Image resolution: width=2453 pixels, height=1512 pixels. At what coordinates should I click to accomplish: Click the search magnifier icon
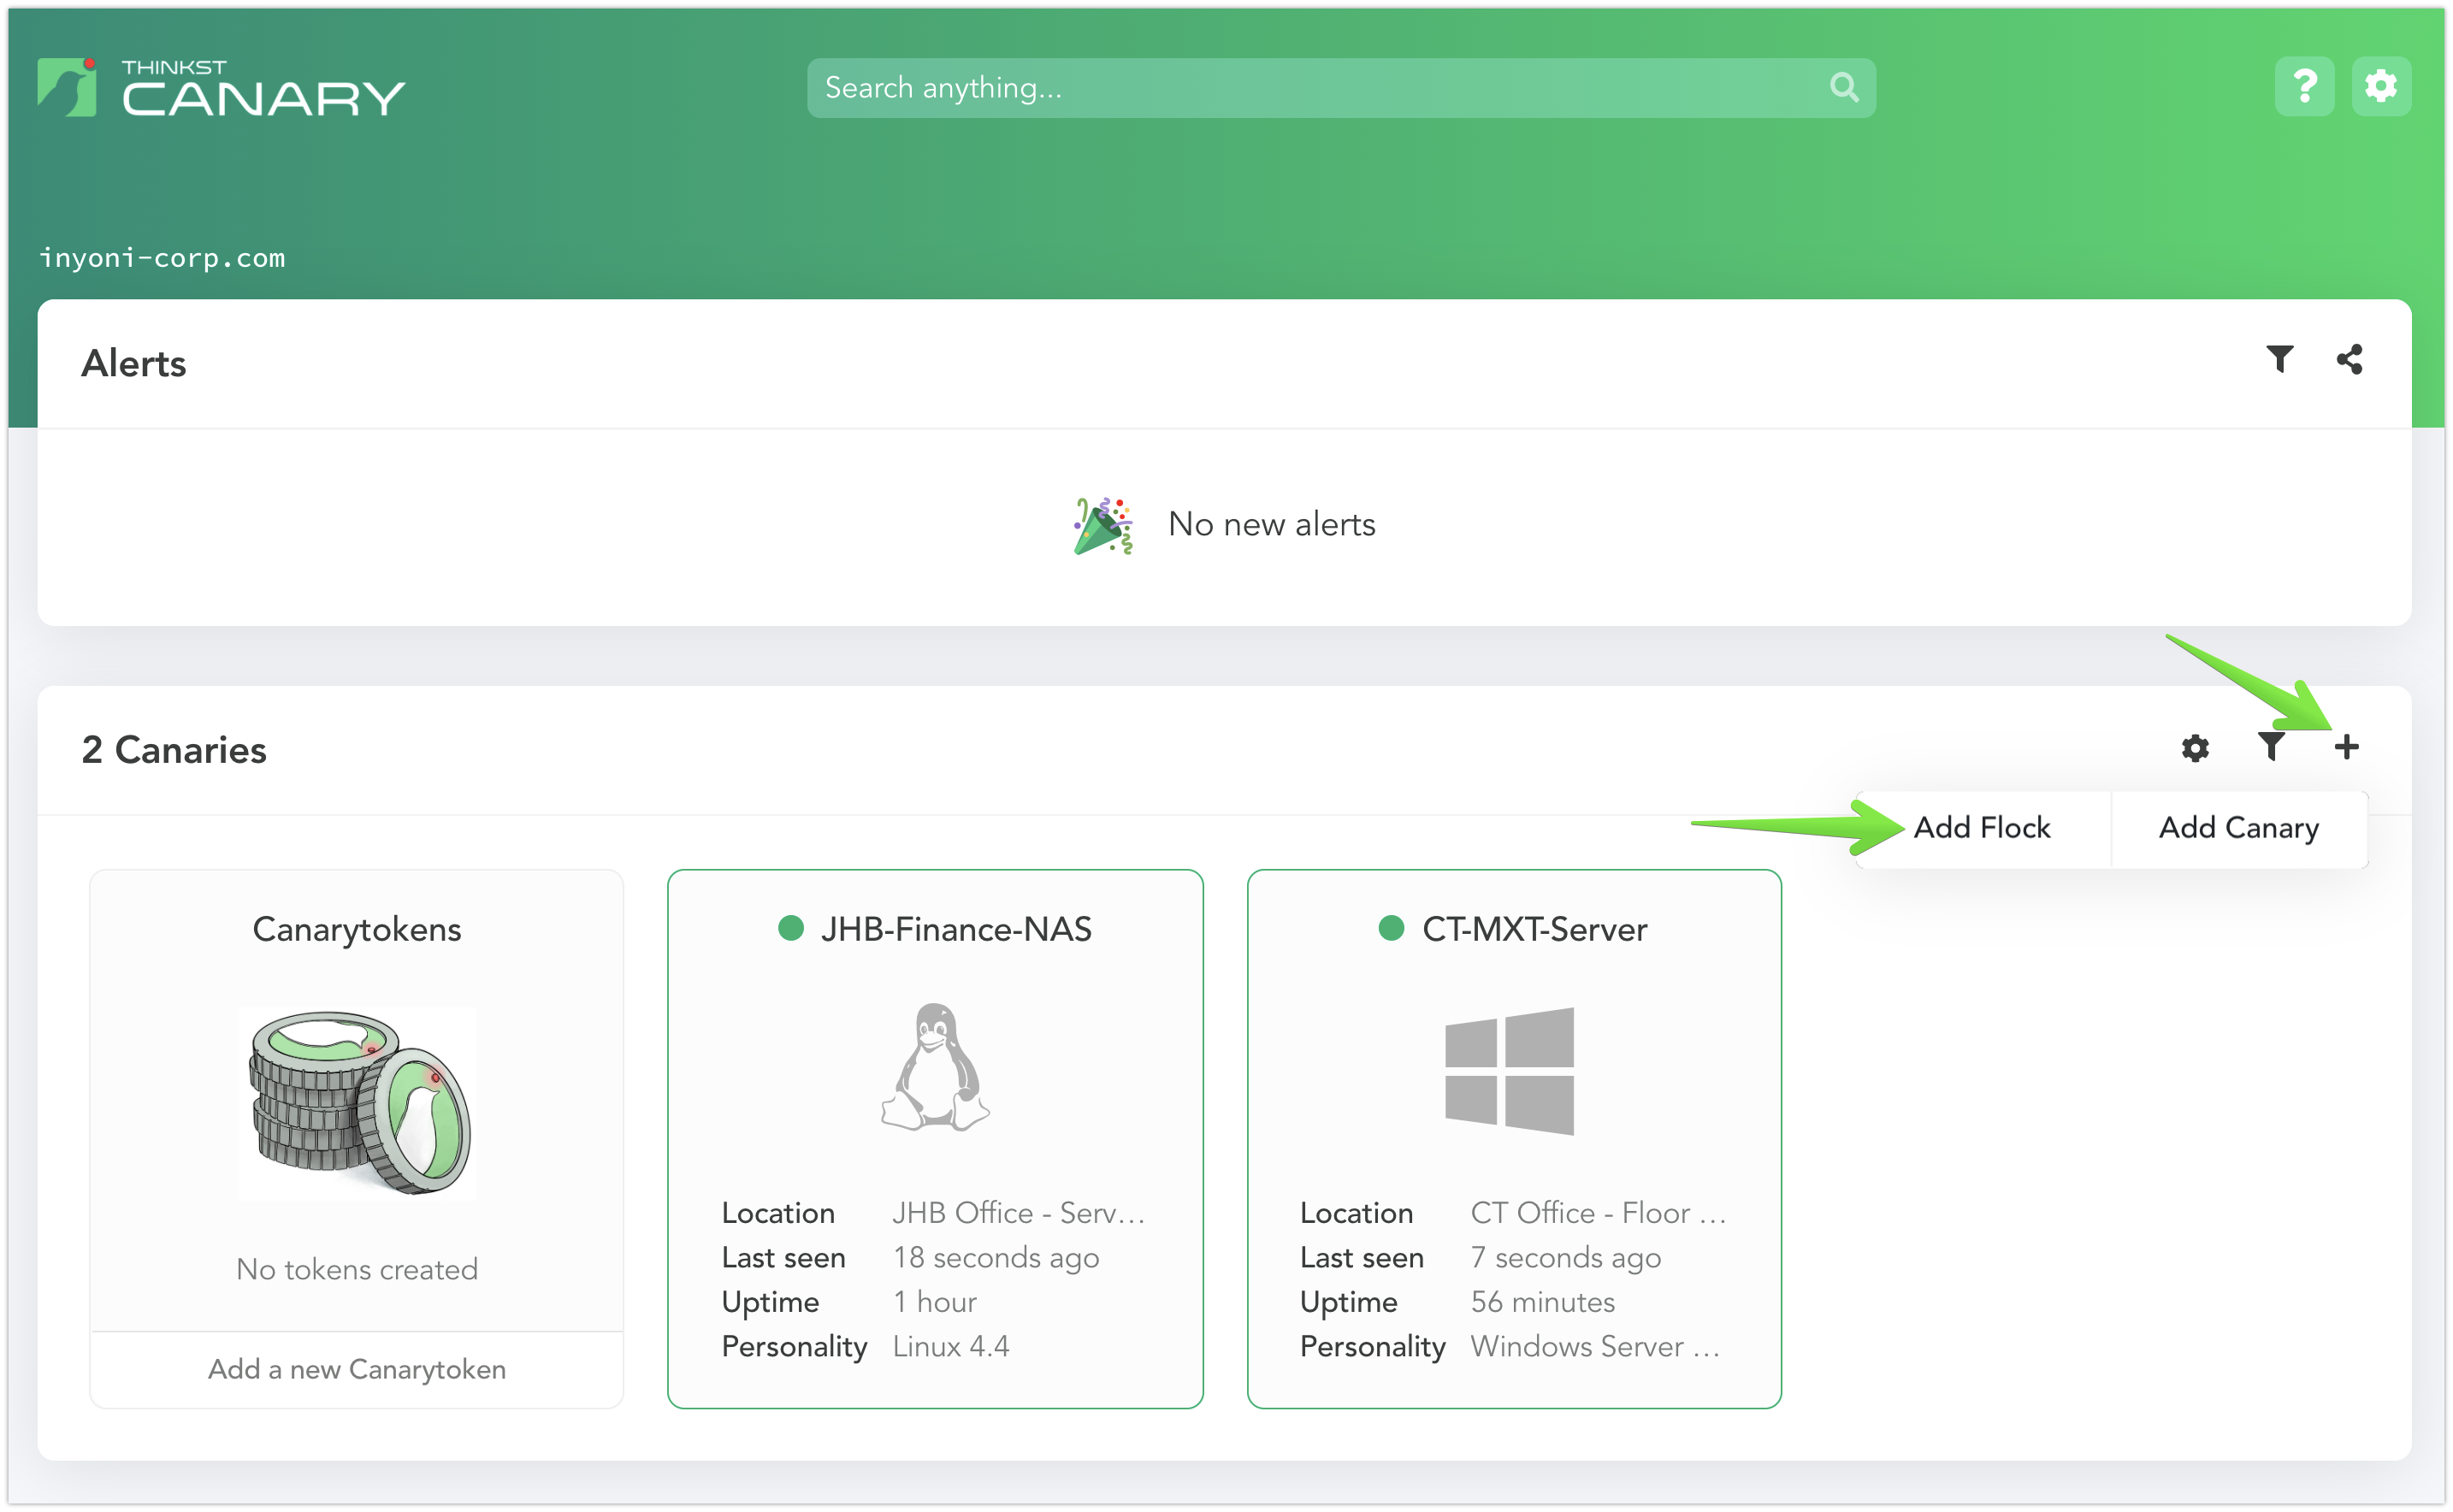(x=1843, y=88)
